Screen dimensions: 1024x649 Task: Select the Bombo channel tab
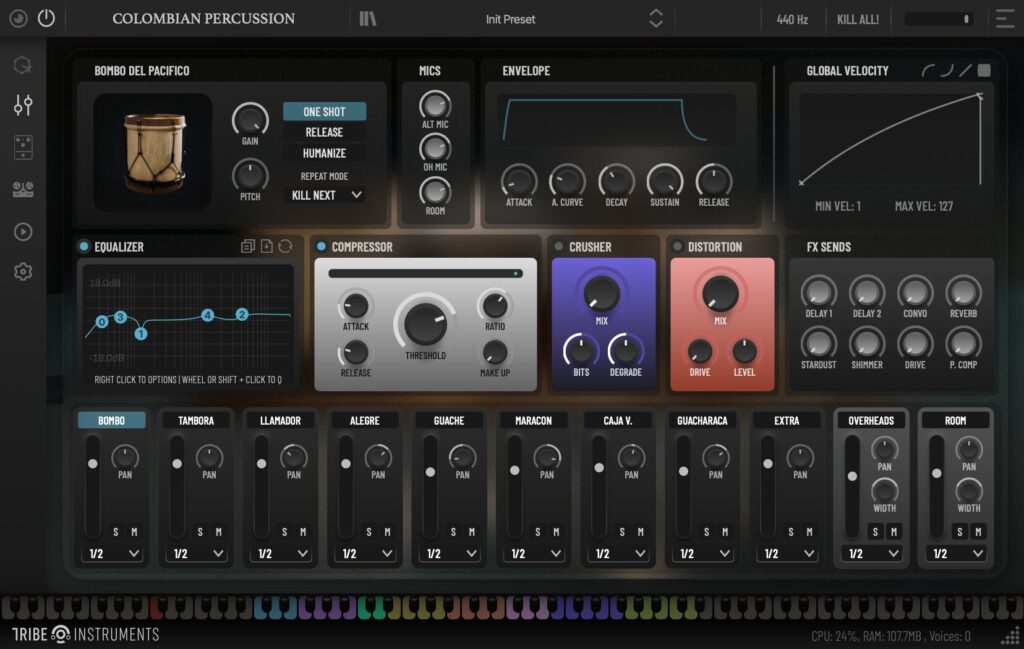112,420
